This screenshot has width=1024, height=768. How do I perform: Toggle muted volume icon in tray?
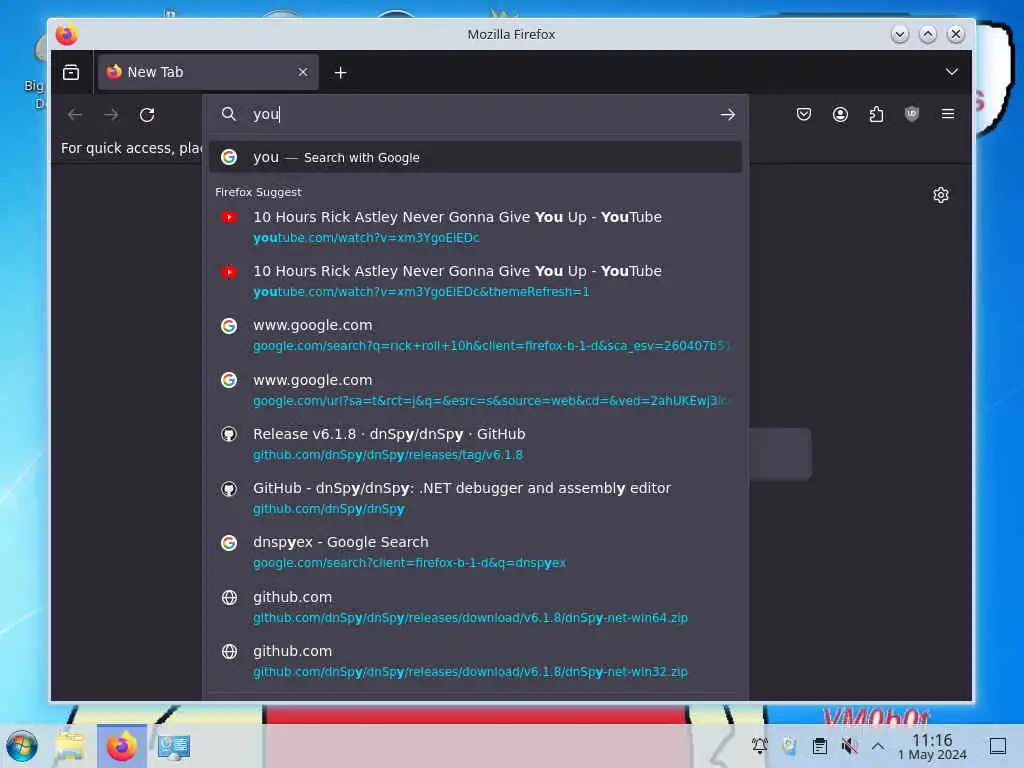point(849,746)
